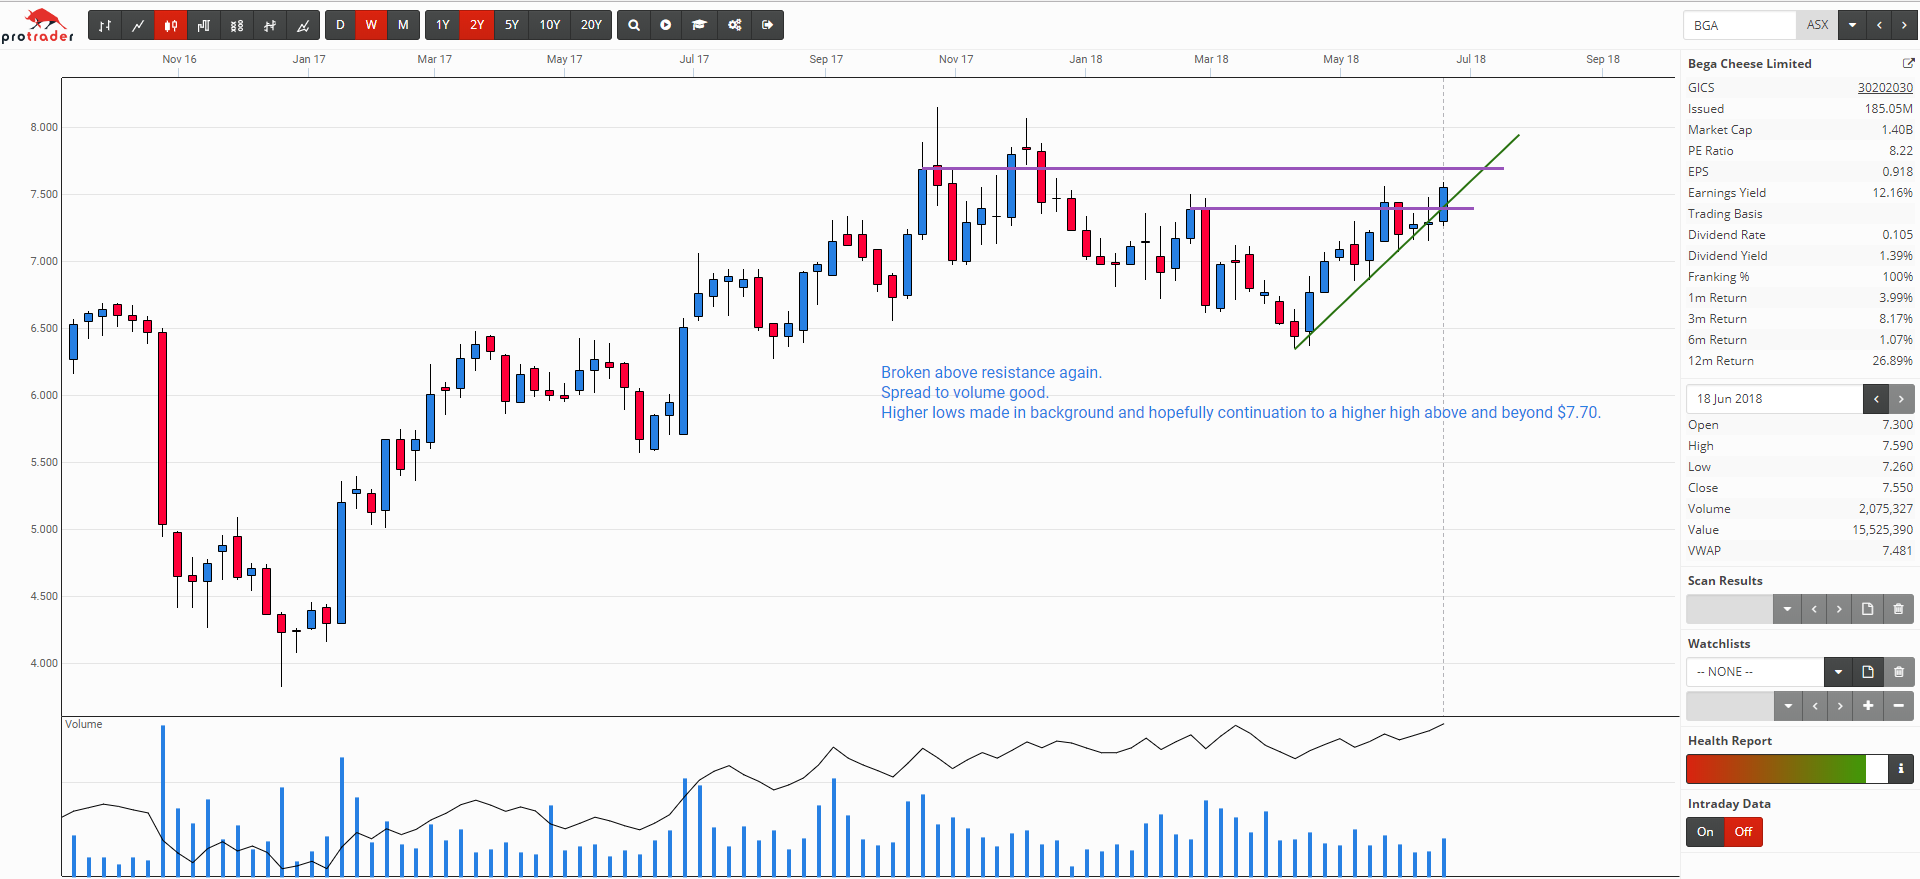
Task: Click the Market Cap value 1.40B
Action: click(1896, 130)
